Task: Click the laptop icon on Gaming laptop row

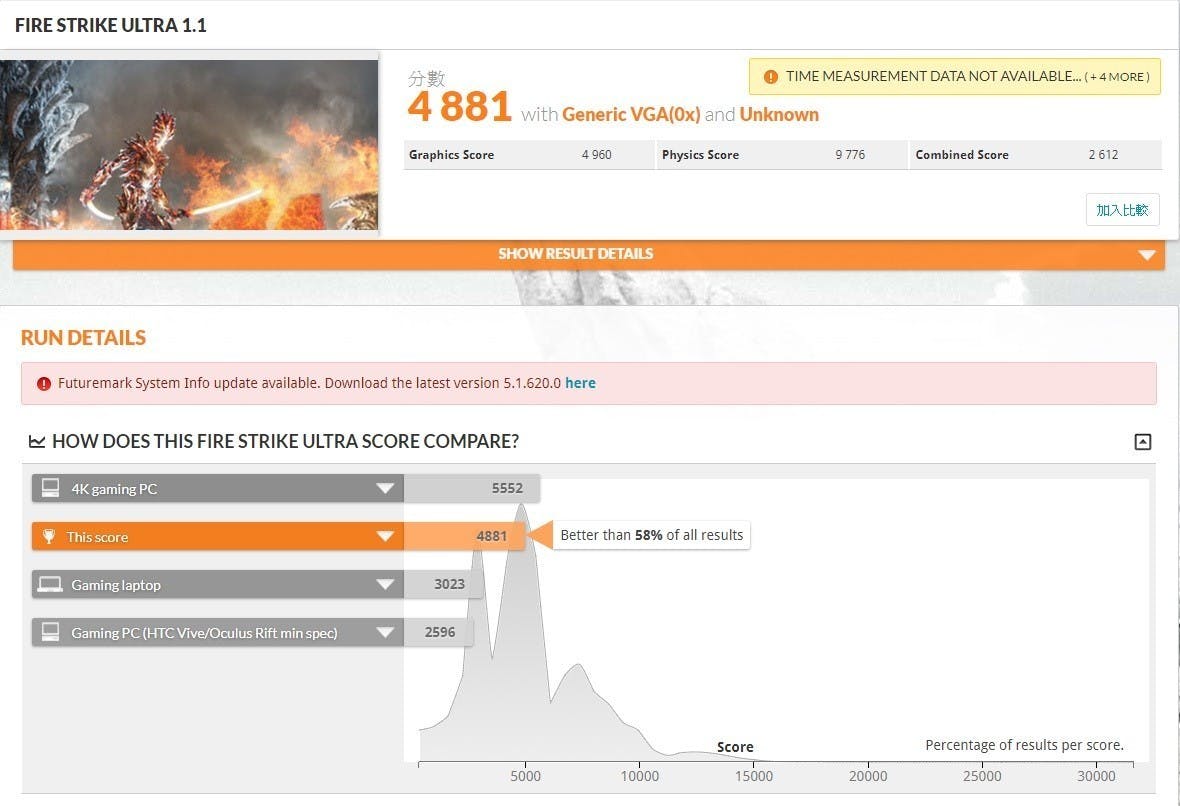Action: [x=50, y=585]
